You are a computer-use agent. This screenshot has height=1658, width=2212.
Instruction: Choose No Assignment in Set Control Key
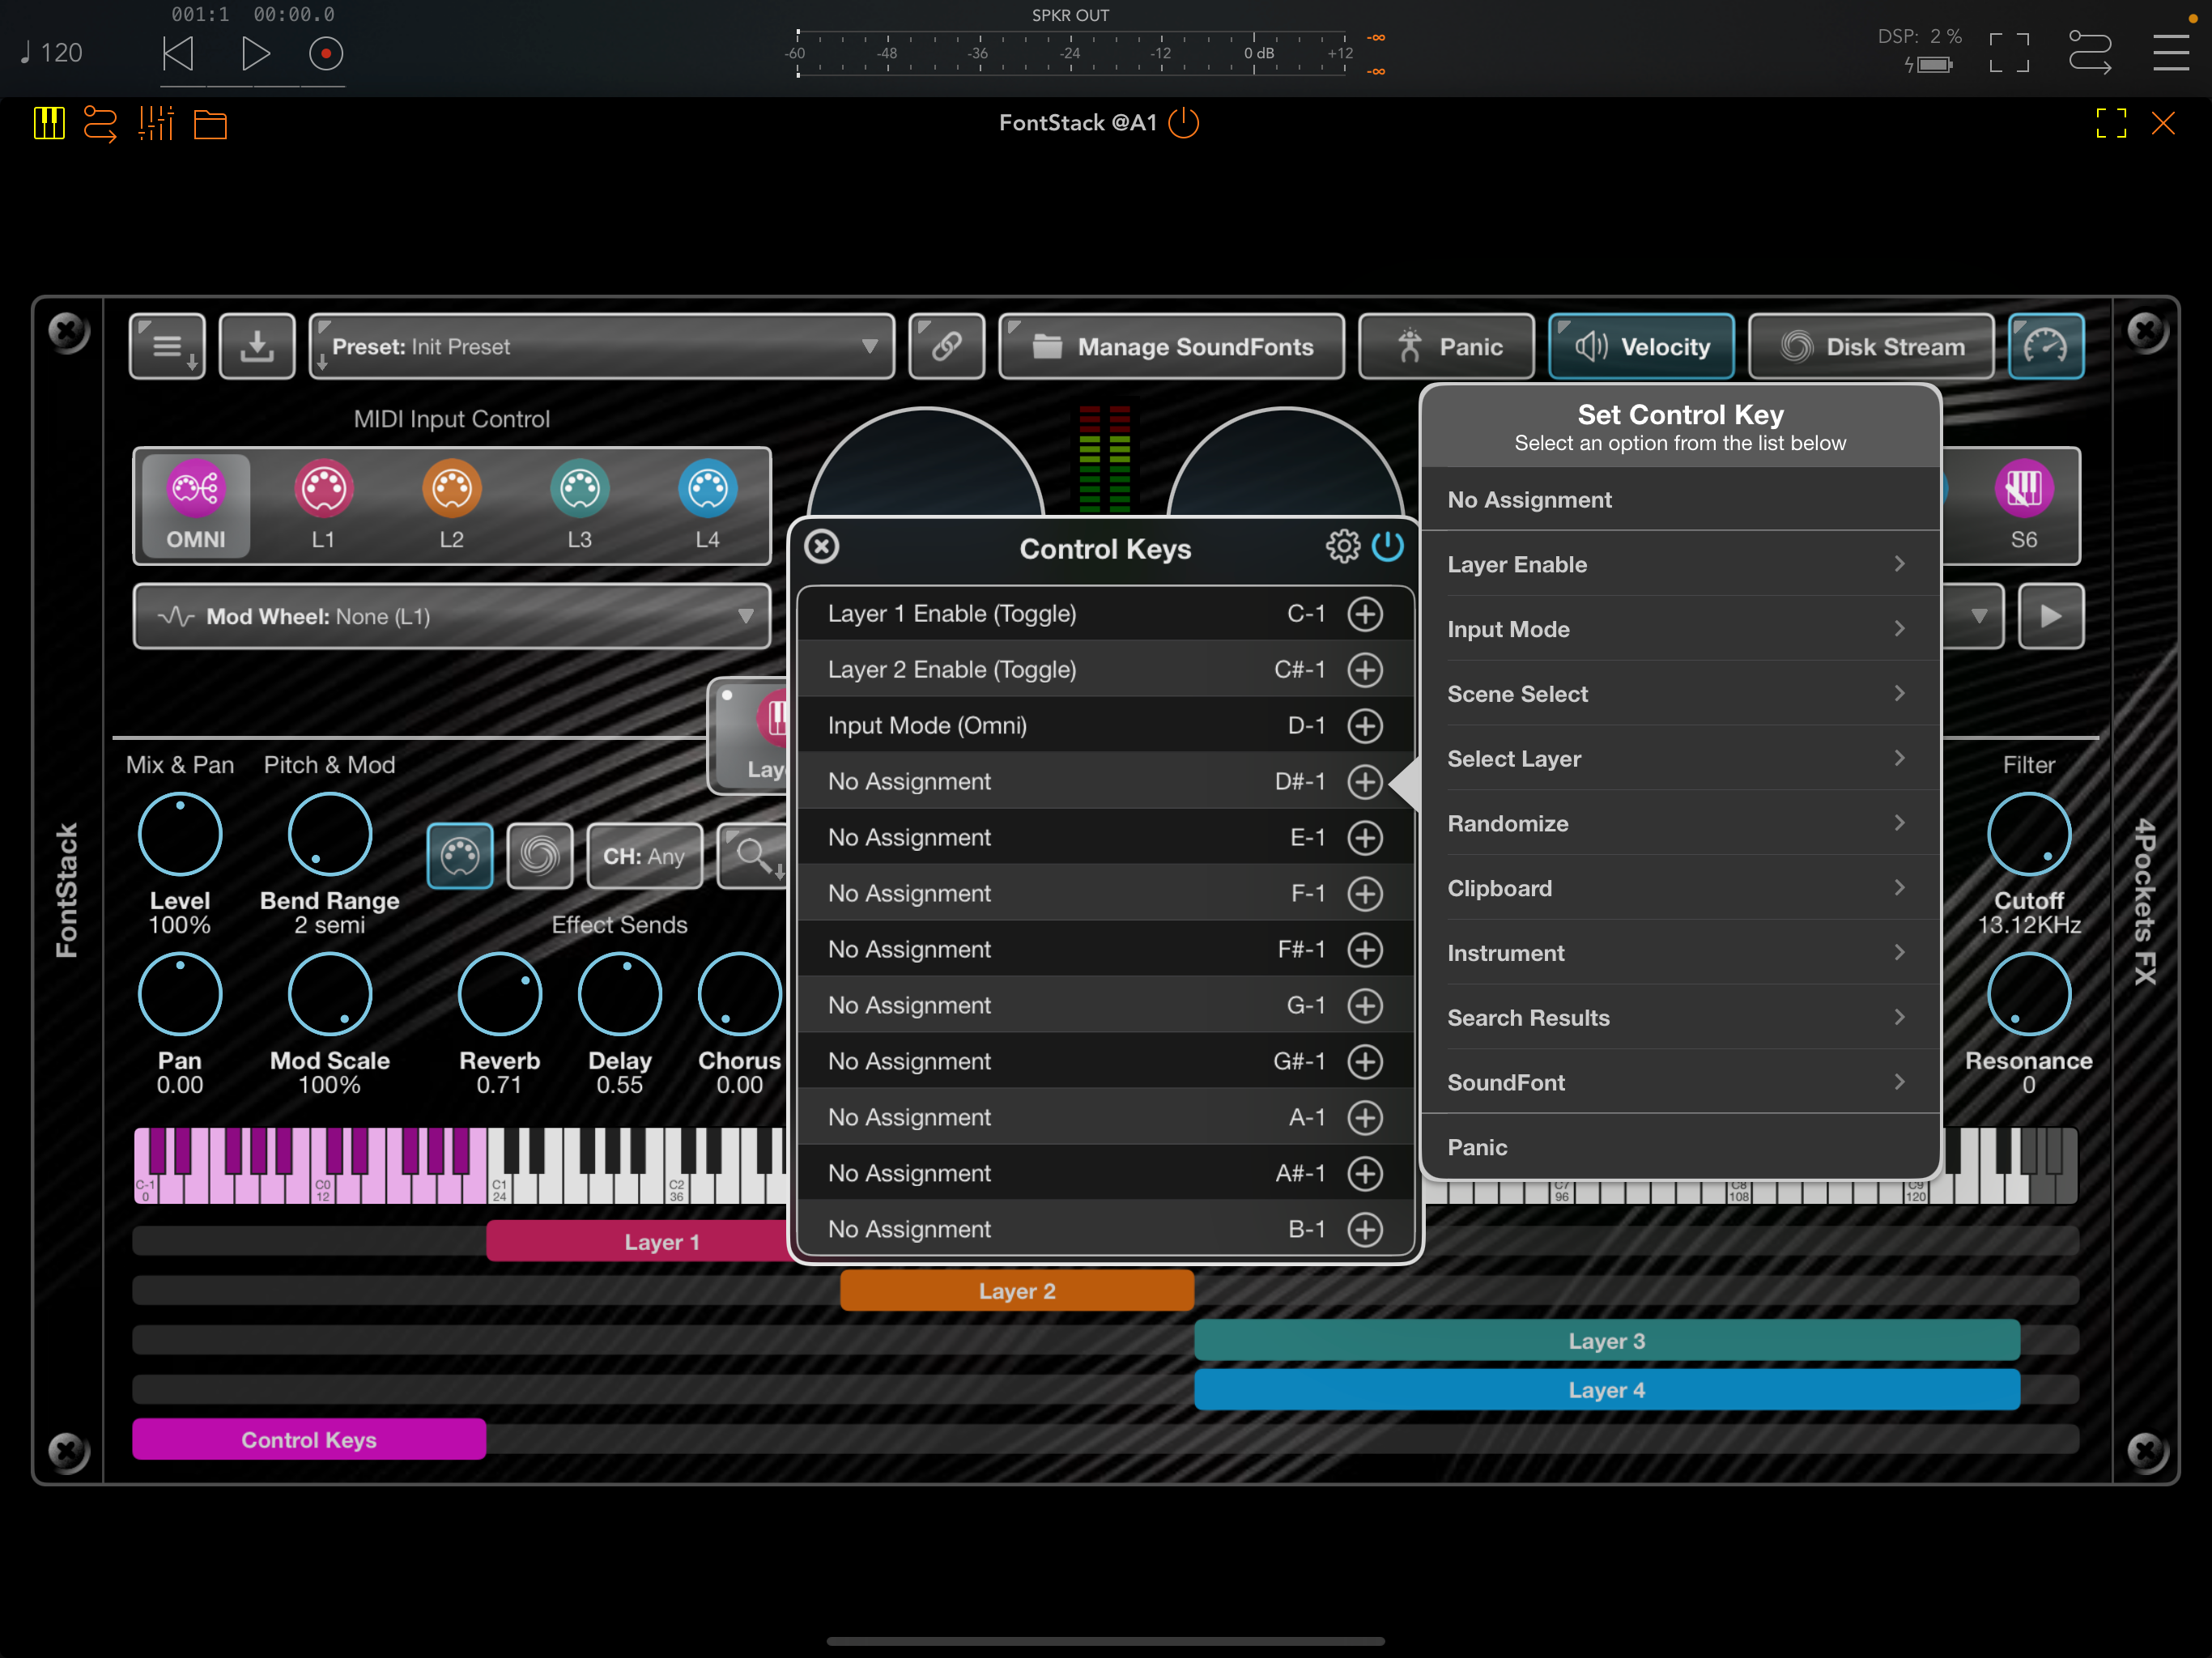click(1680, 499)
